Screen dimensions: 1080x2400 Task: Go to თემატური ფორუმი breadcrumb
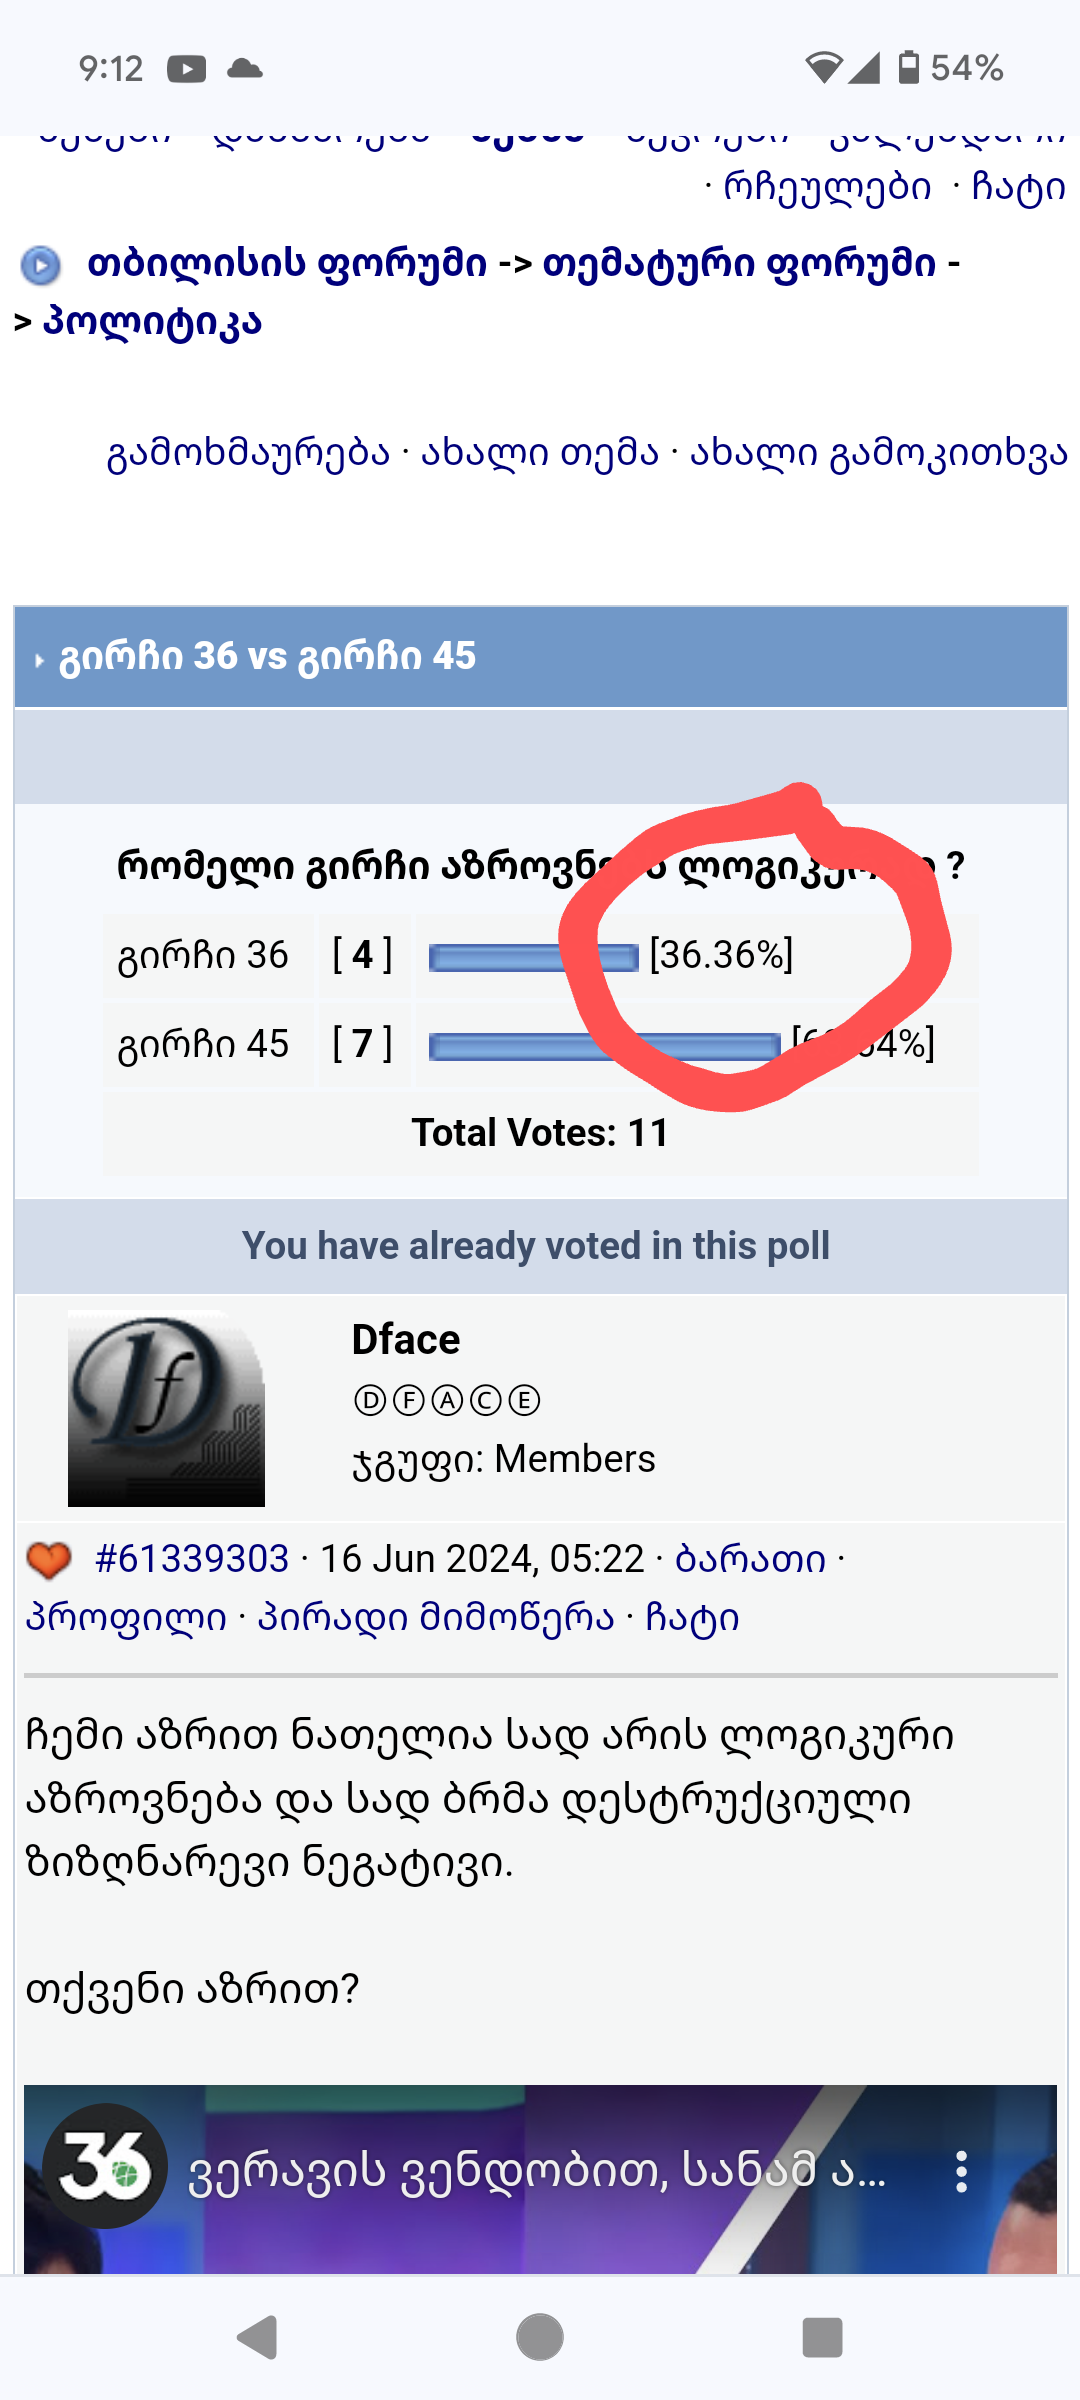click(x=740, y=264)
